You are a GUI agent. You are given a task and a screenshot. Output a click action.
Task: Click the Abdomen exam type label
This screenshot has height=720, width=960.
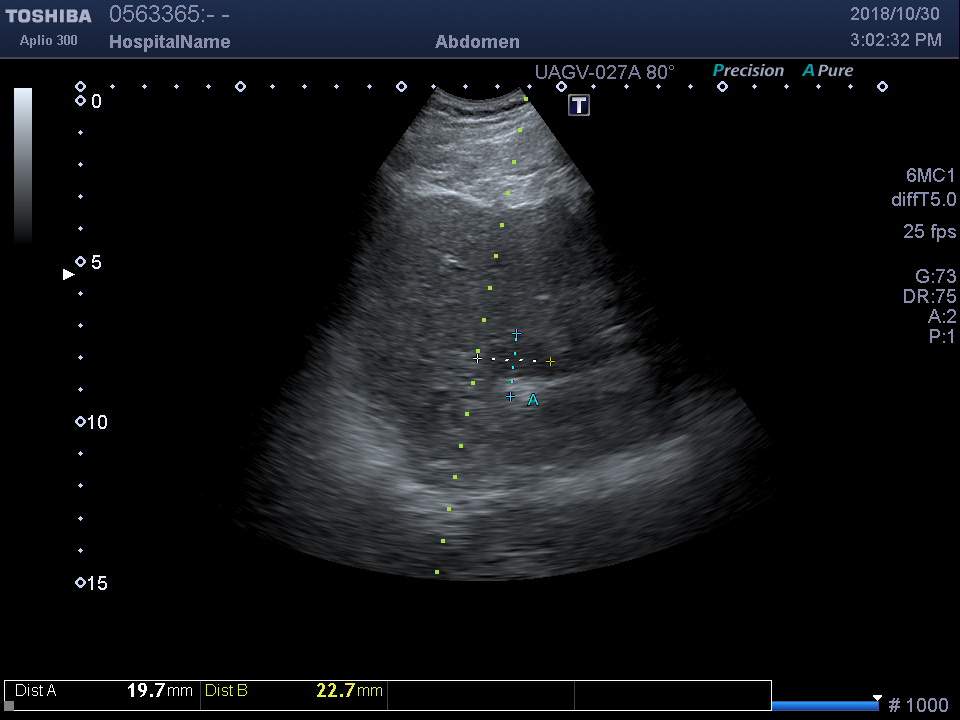coord(477,42)
